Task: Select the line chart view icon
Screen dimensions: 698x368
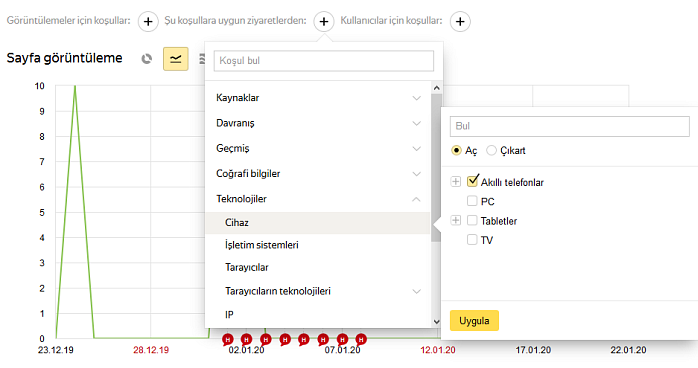Action: pyautogui.click(x=175, y=59)
